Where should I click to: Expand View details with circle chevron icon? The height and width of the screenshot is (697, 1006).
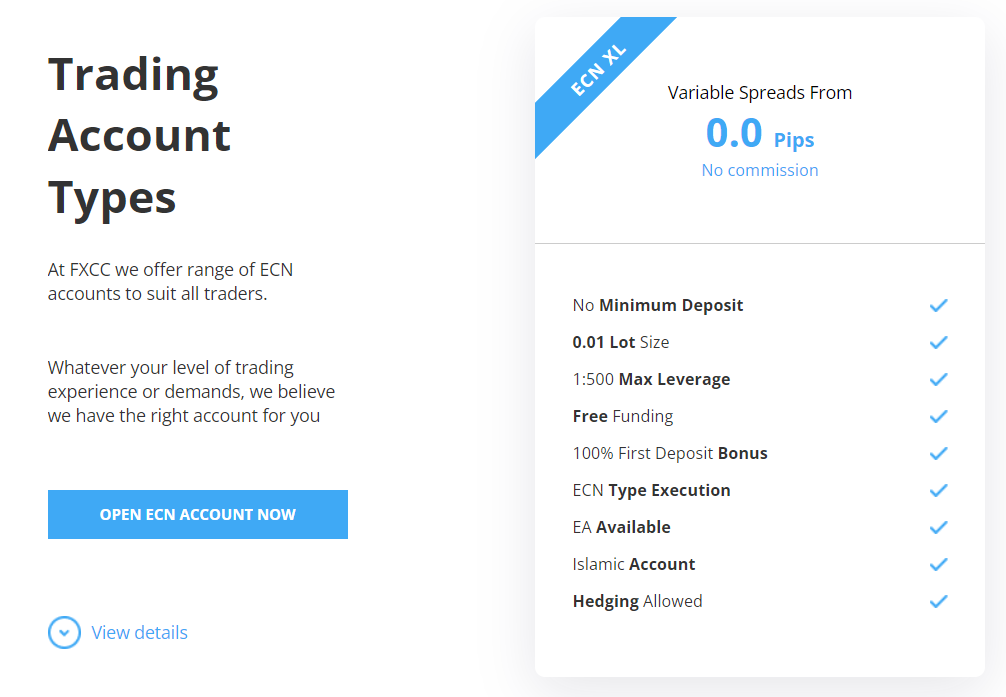click(x=64, y=632)
